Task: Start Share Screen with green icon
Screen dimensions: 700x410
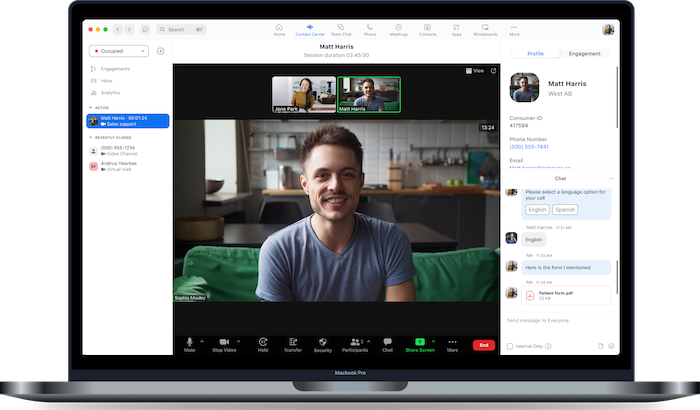Action: 420,342
